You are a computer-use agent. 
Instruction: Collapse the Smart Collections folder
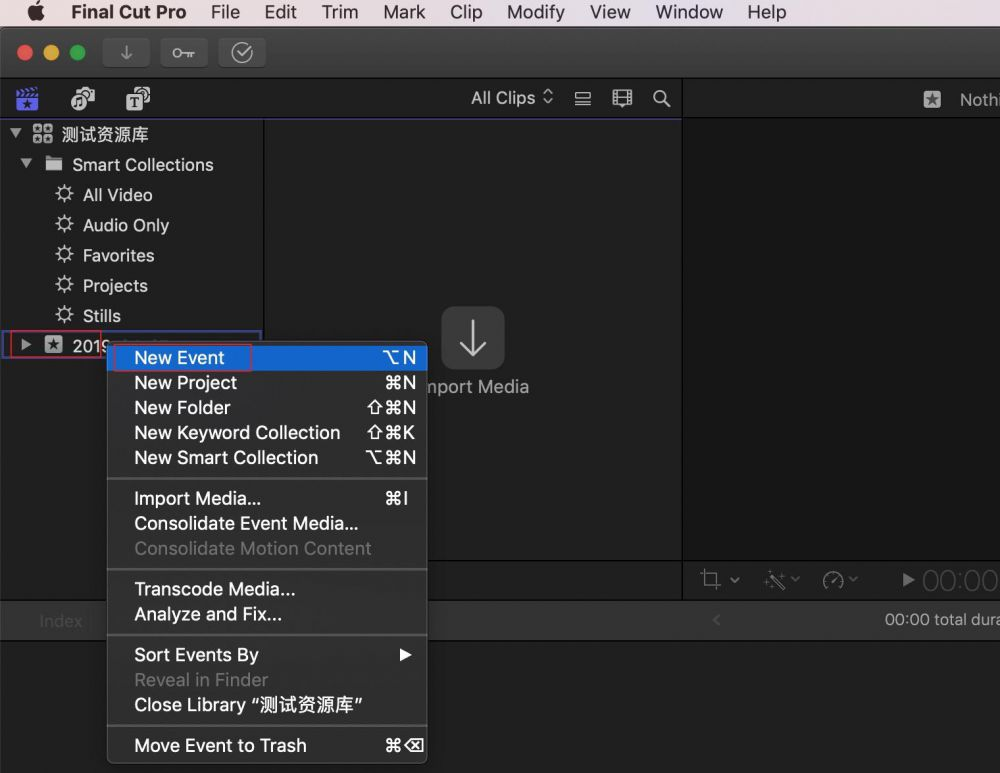pos(26,163)
